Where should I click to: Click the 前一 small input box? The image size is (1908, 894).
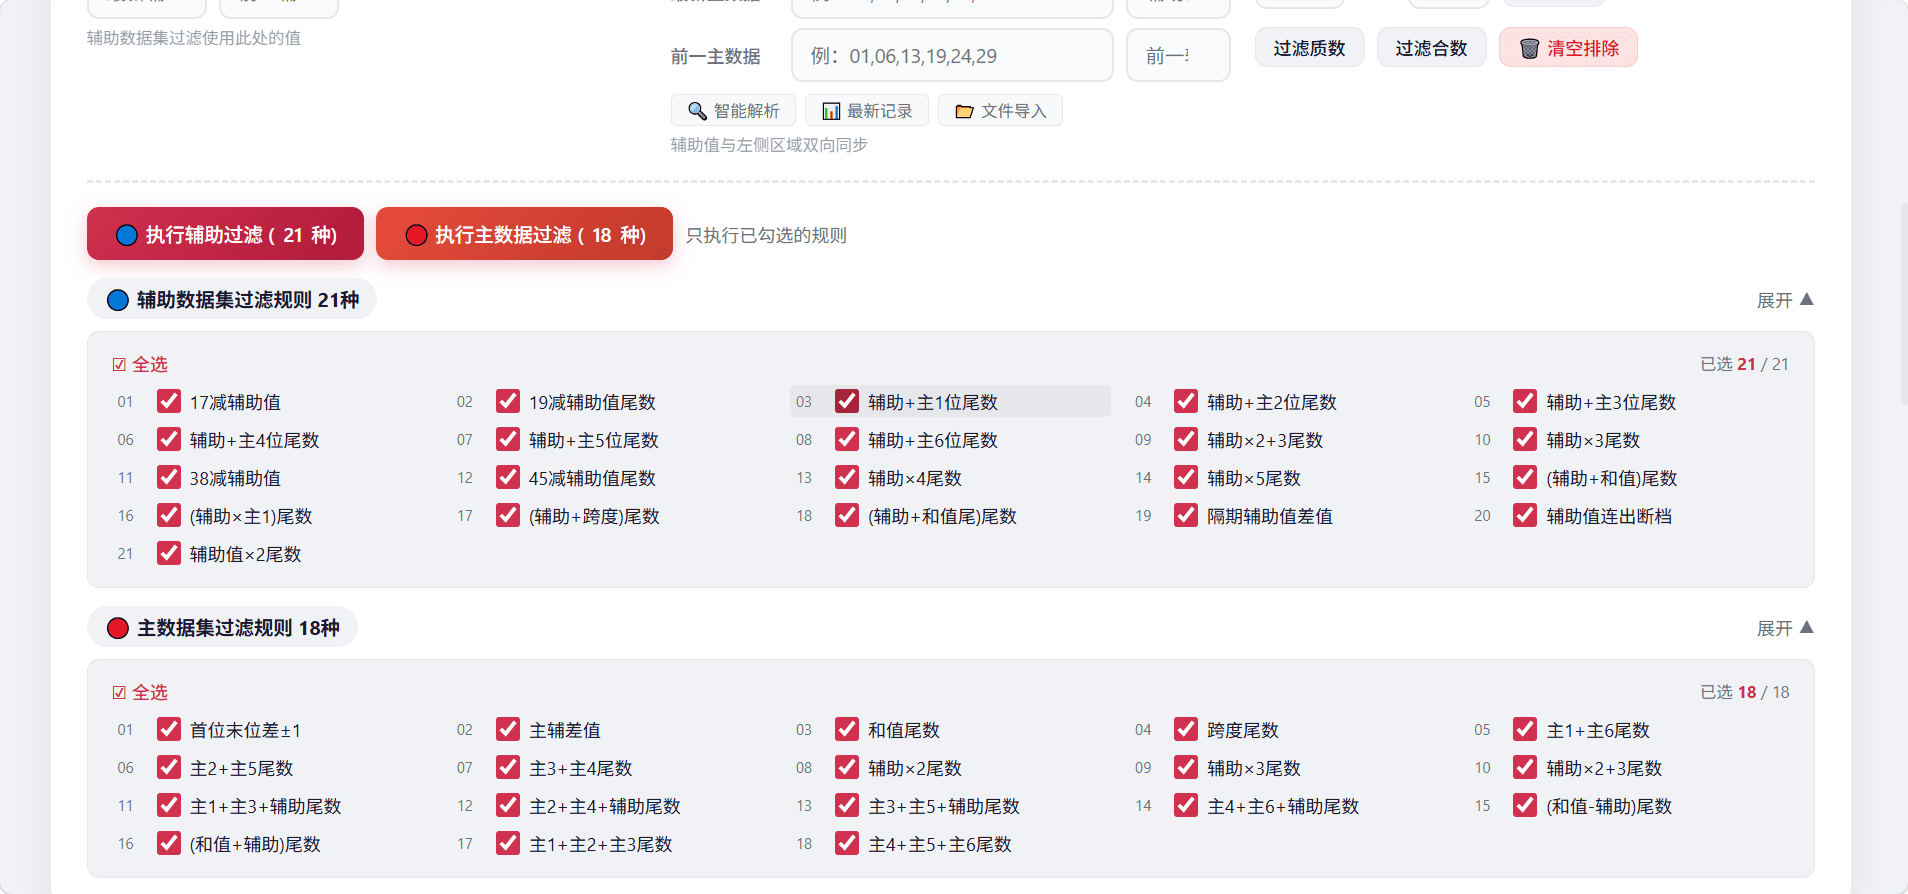[1178, 55]
